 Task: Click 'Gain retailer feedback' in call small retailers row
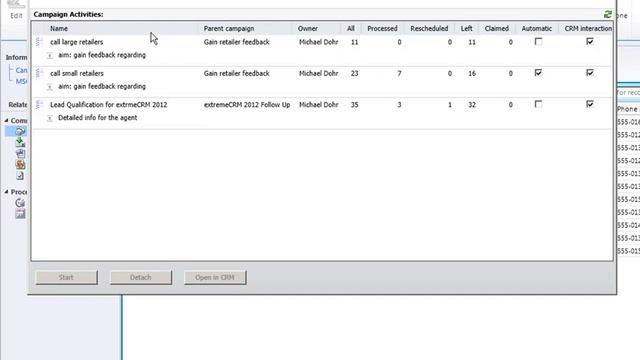pos(237,73)
